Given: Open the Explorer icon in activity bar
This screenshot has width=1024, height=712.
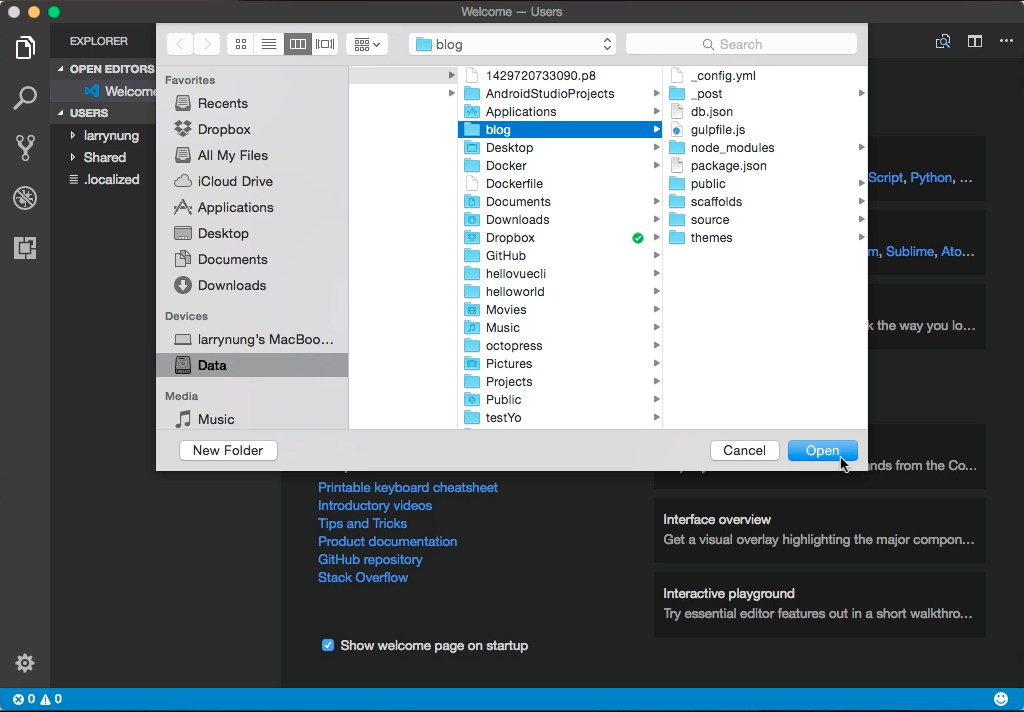Looking at the screenshot, I should (25, 48).
